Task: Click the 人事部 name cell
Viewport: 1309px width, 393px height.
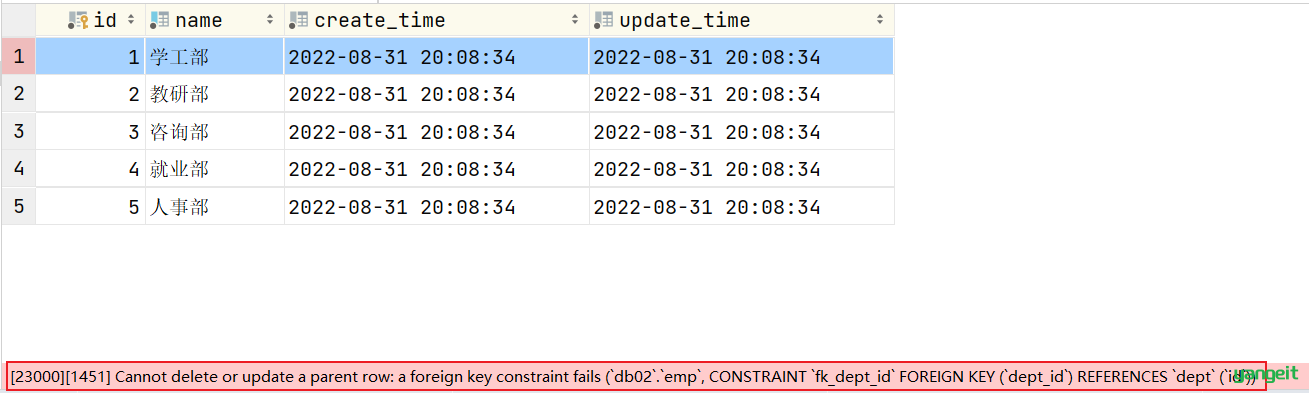Action: click(215, 207)
